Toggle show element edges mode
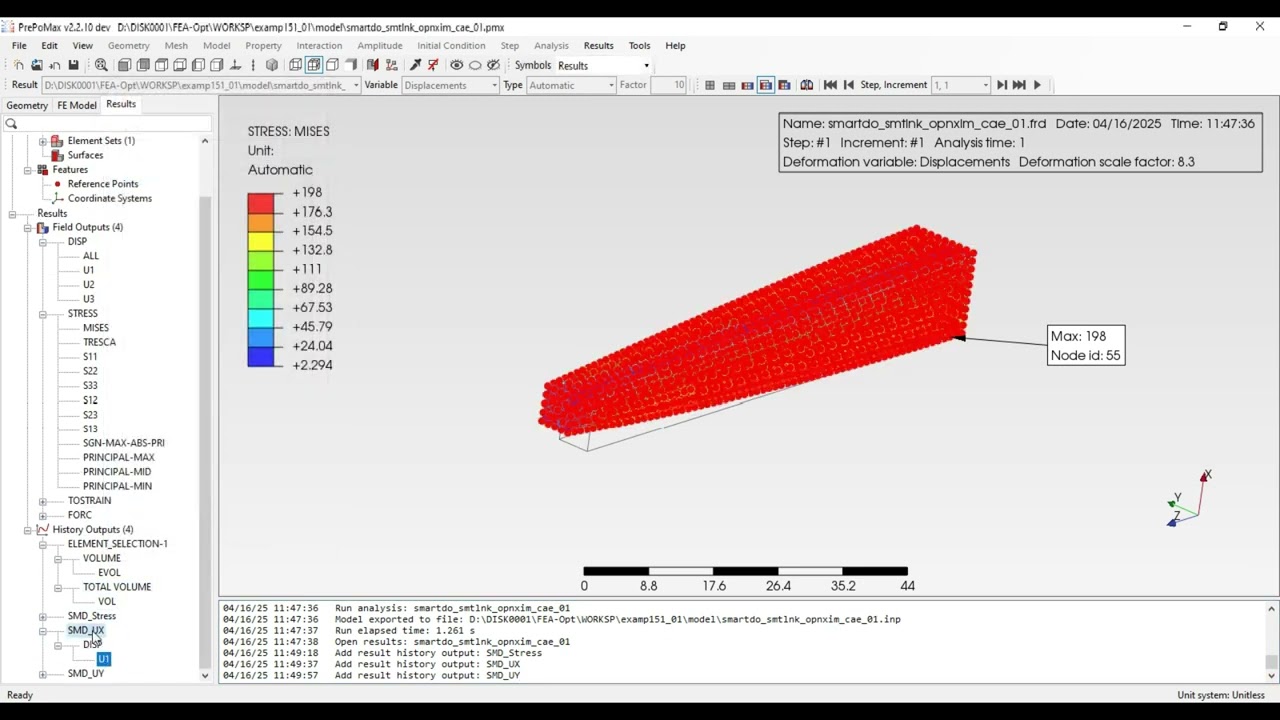Screen dimensions: 1280x720 pos(314,65)
